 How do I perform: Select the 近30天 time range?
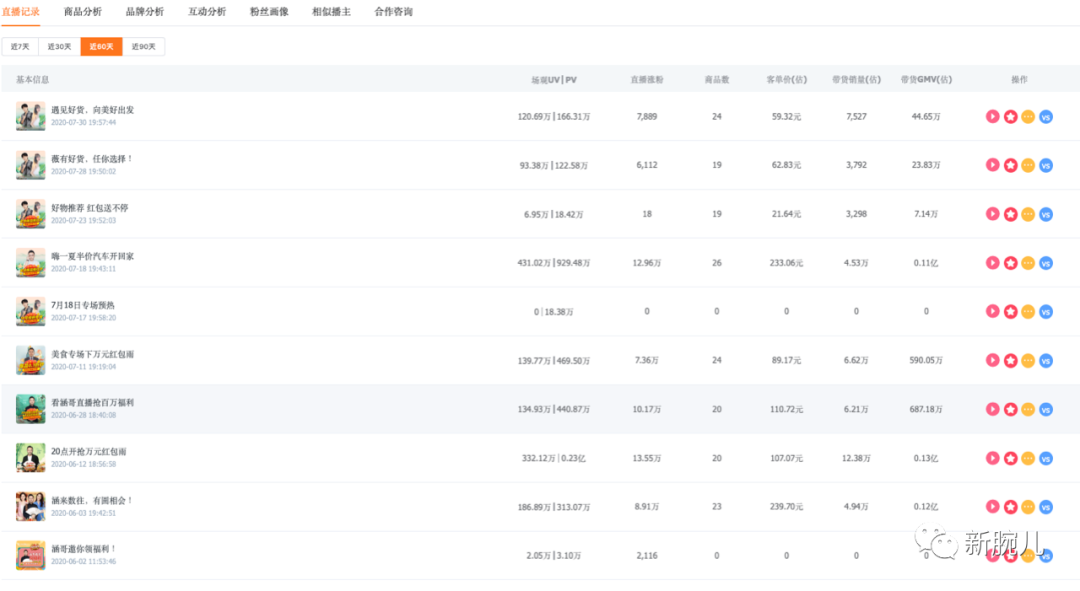[x=59, y=47]
